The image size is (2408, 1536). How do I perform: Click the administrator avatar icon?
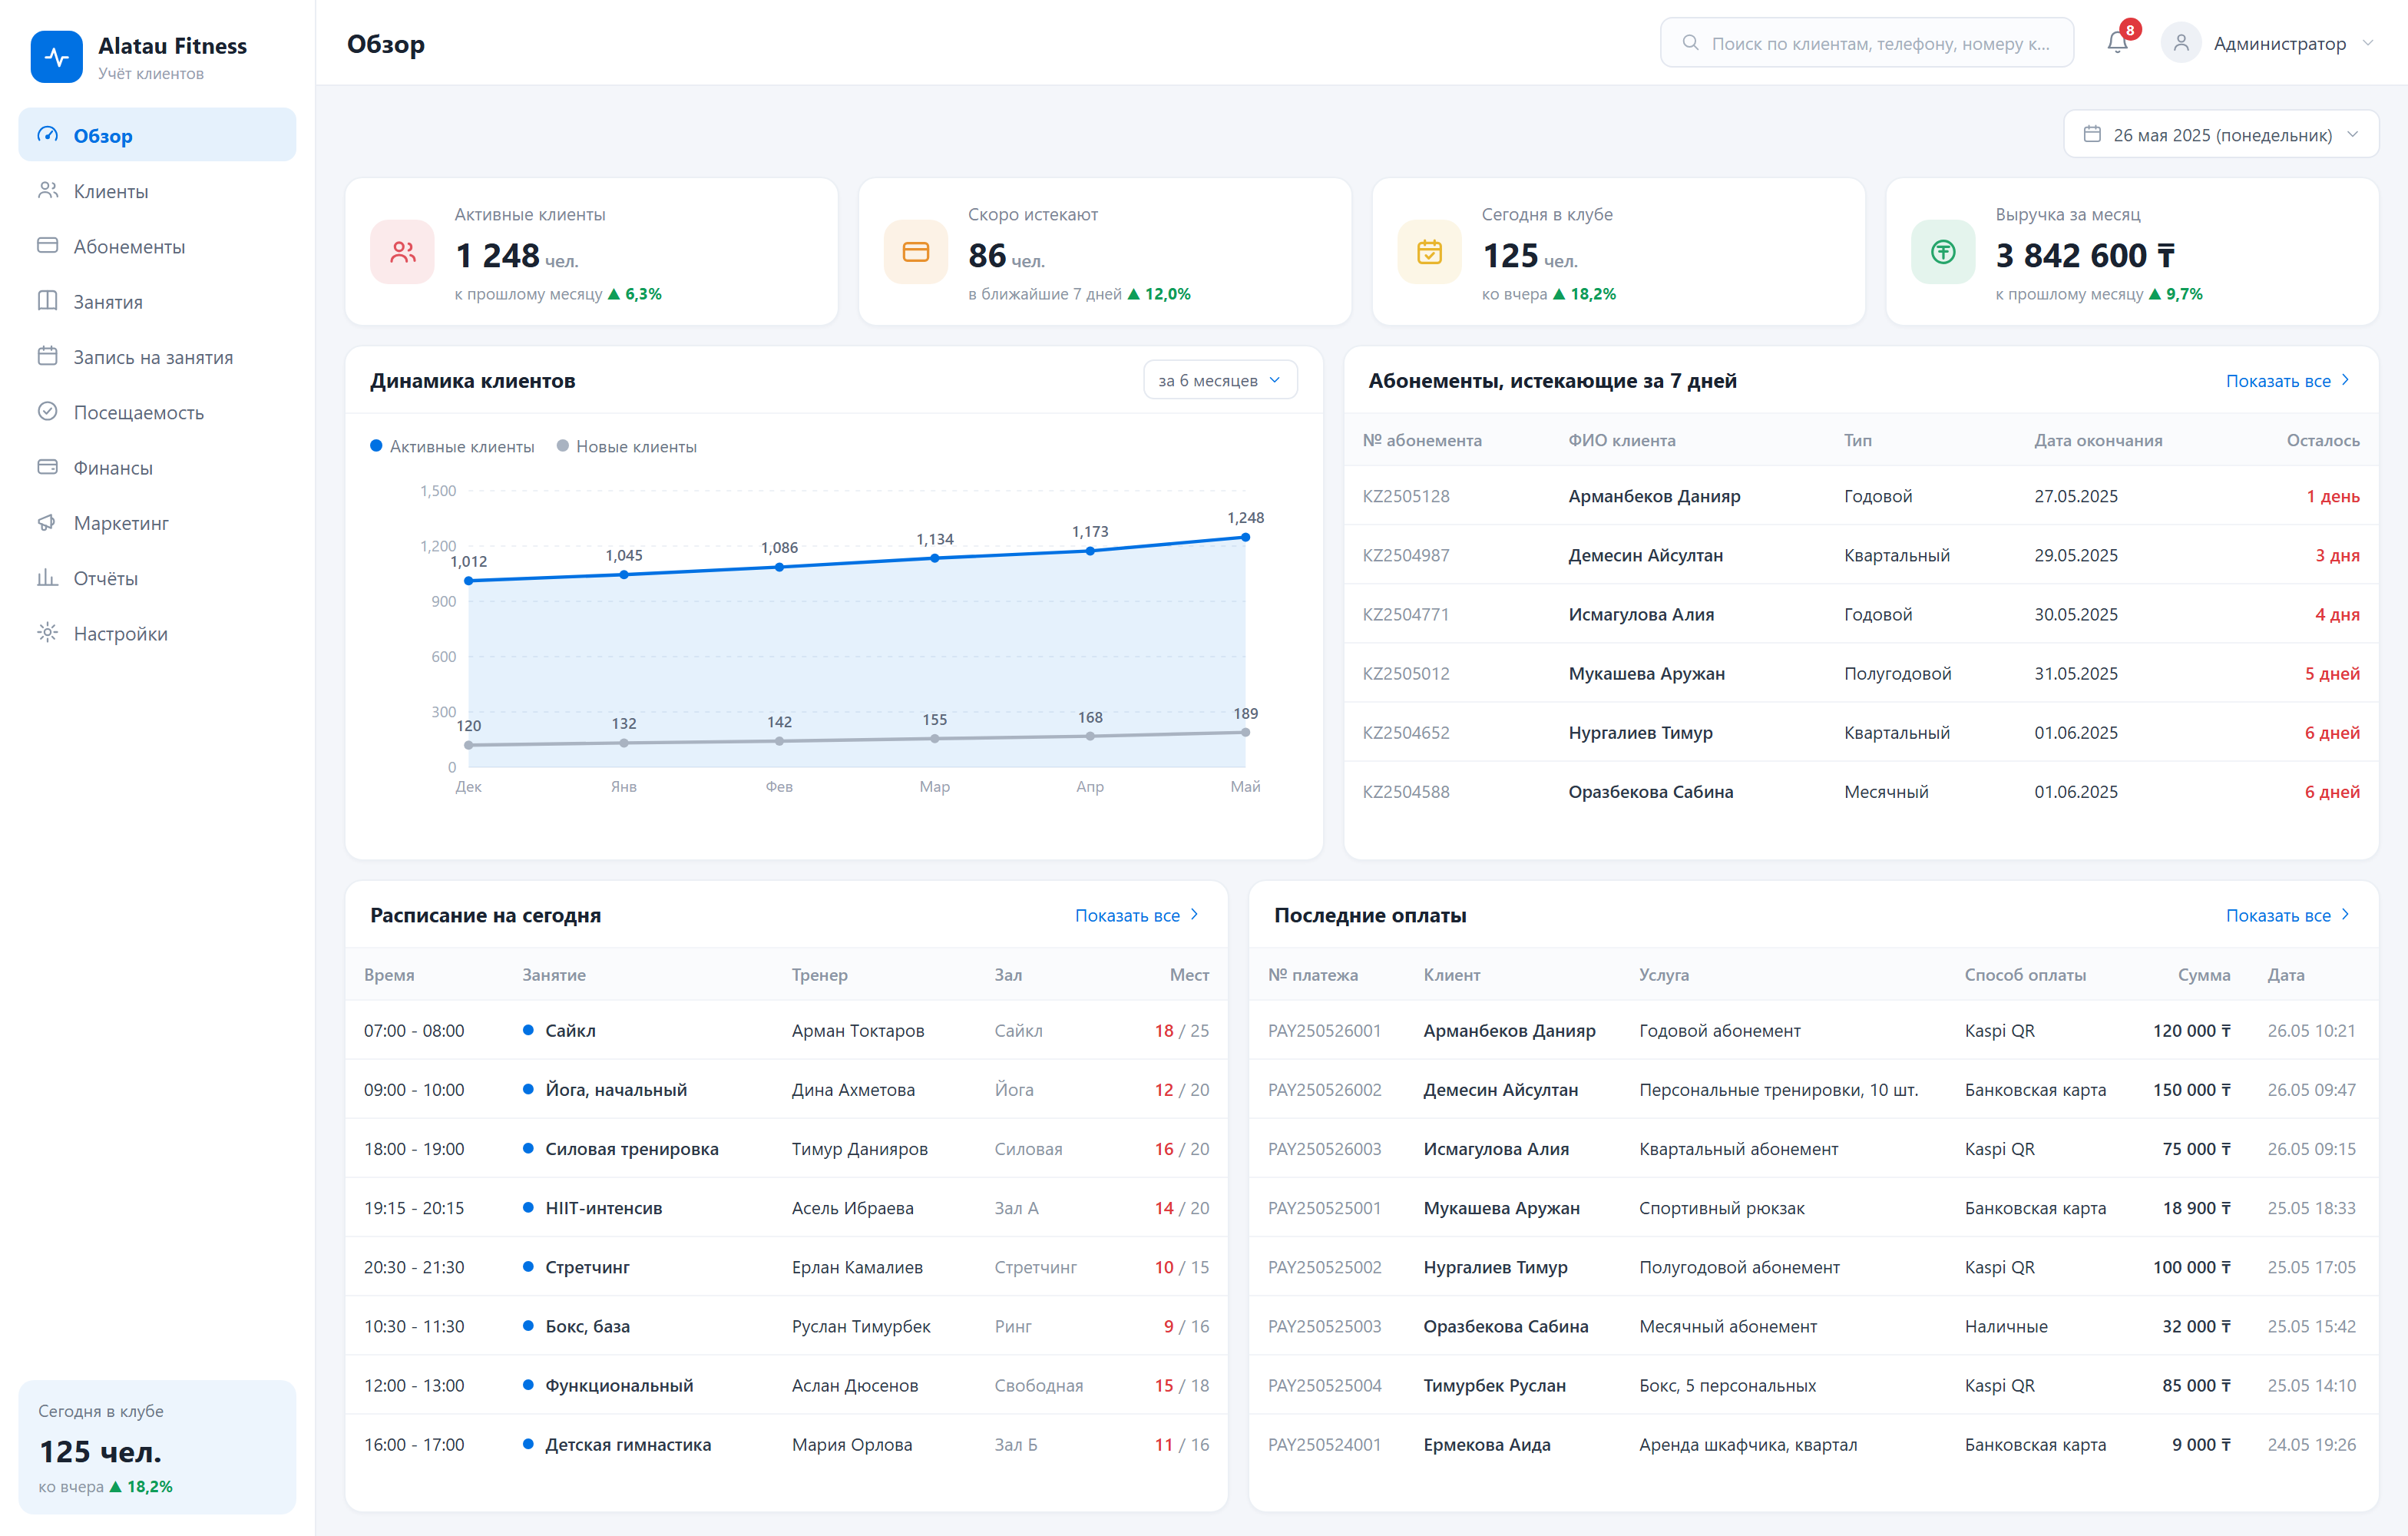[x=2181, y=43]
